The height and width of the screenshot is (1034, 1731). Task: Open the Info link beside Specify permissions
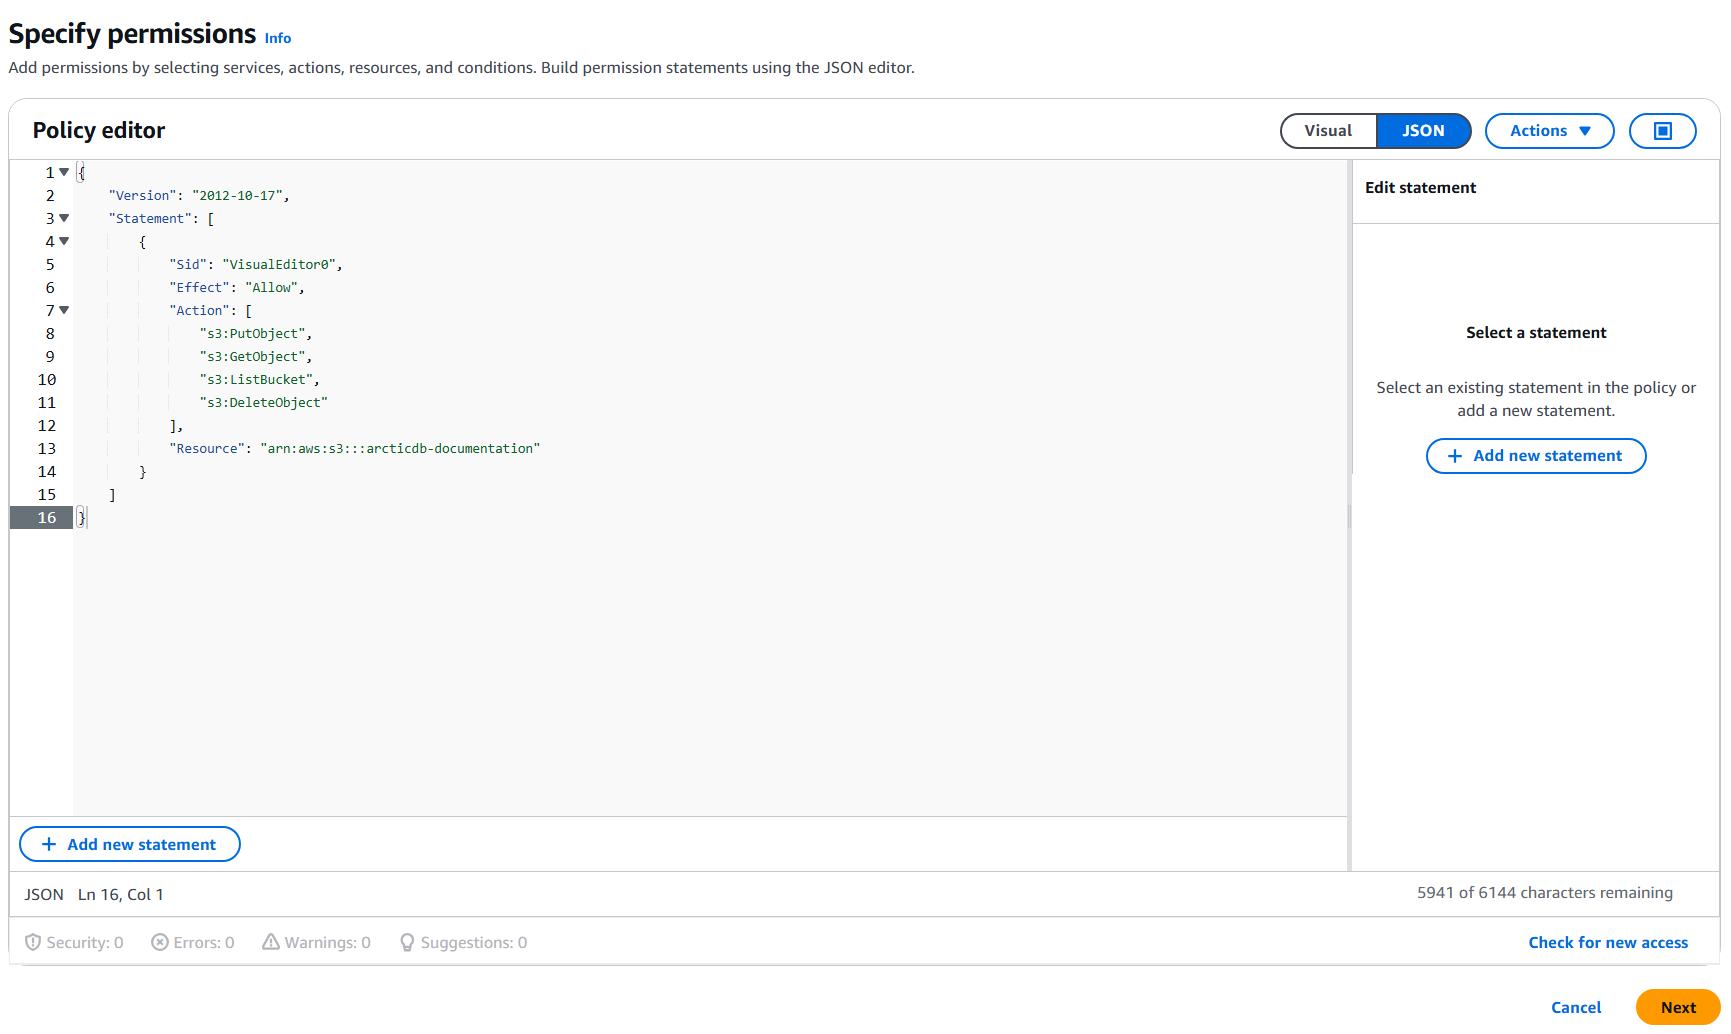click(x=278, y=38)
